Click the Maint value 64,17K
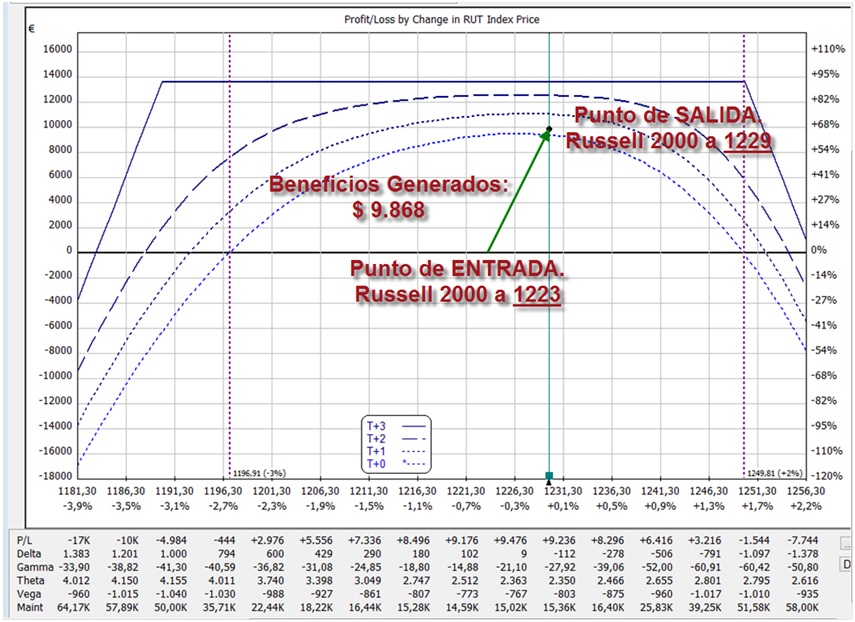The height and width of the screenshot is (622, 855). tap(74, 607)
